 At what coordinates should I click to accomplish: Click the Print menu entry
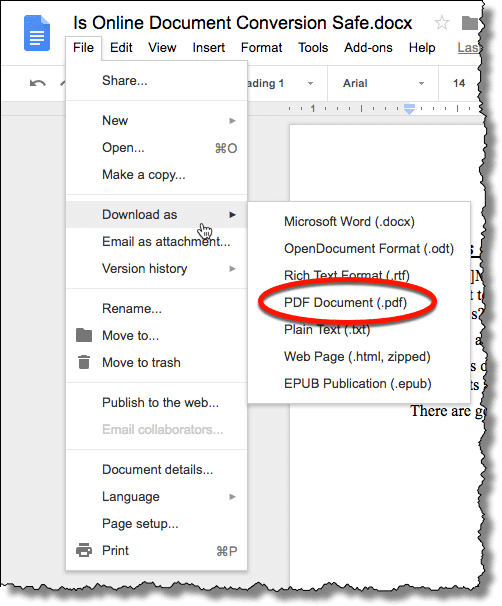(156, 550)
